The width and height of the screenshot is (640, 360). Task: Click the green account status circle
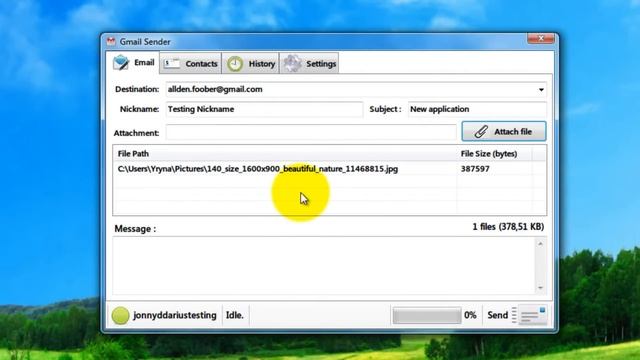(x=120, y=316)
